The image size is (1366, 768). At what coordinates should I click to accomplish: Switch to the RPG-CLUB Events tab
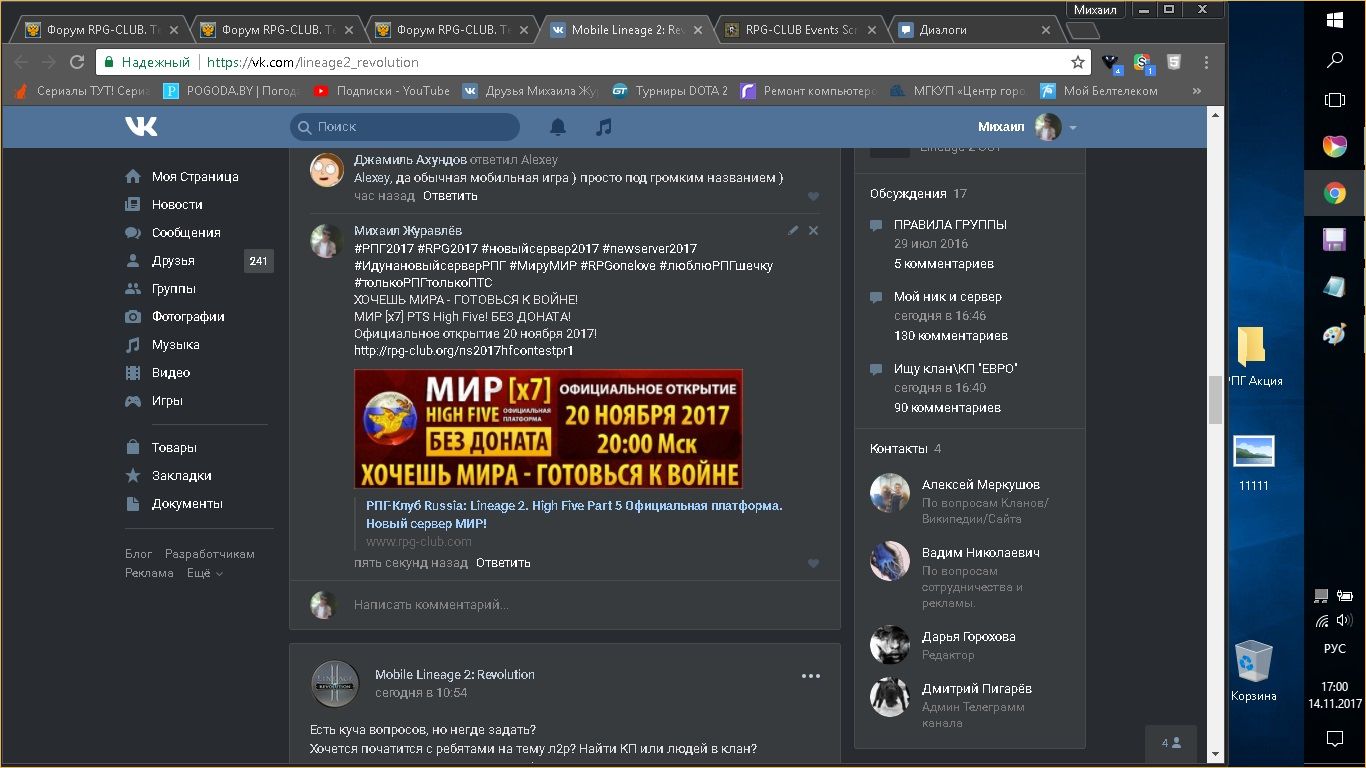pyautogui.click(x=800, y=30)
